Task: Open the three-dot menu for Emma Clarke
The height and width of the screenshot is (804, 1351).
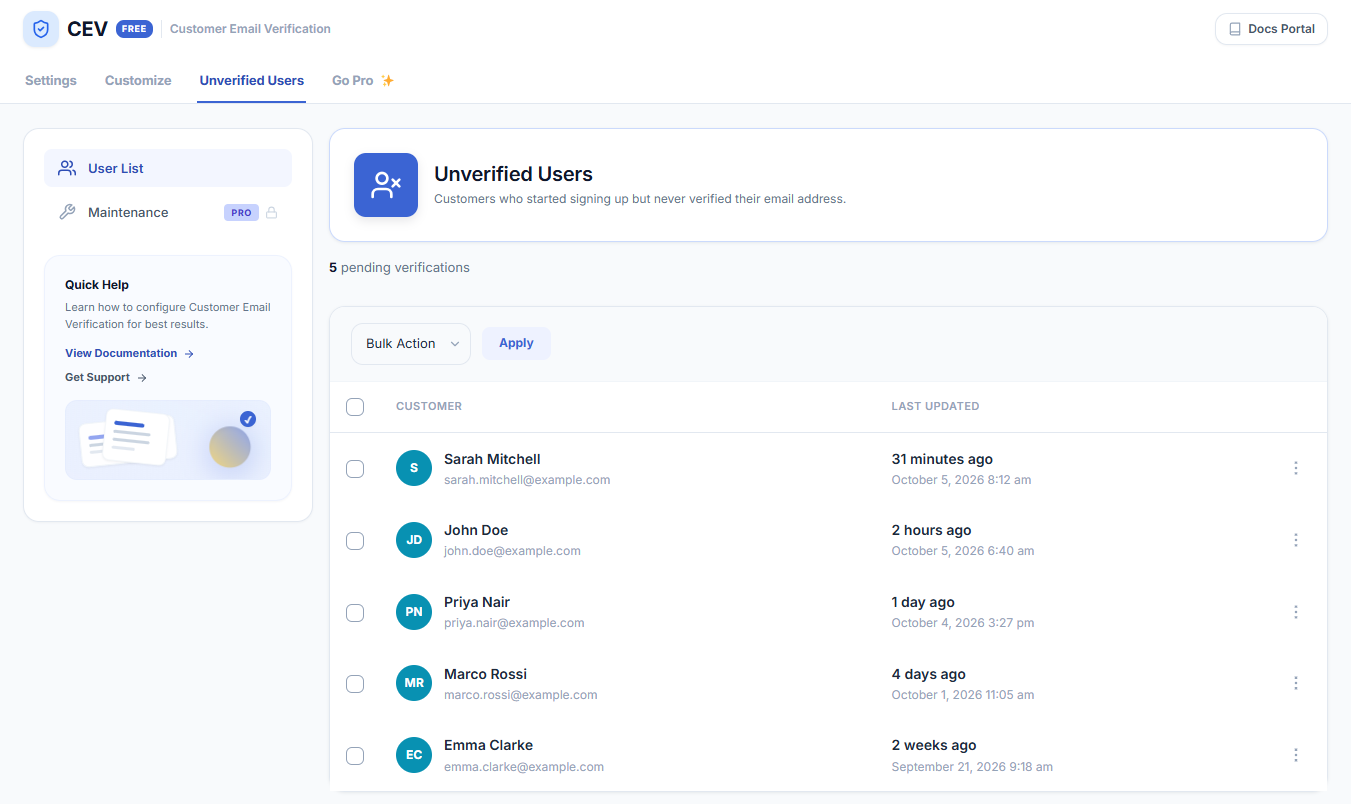Action: coord(1296,755)
